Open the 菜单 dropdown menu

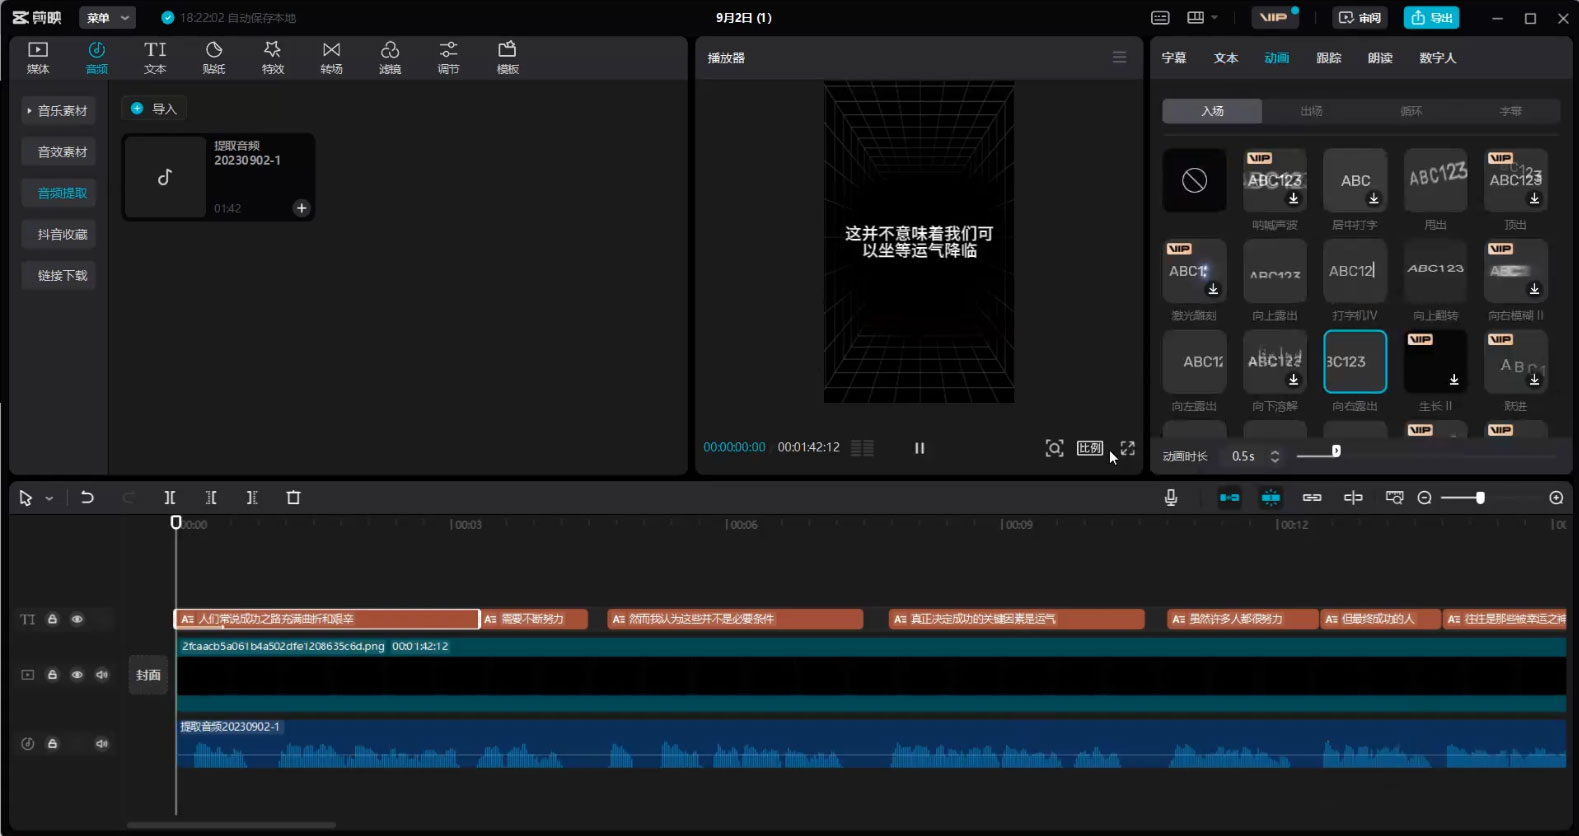click(x=107, y=18)
